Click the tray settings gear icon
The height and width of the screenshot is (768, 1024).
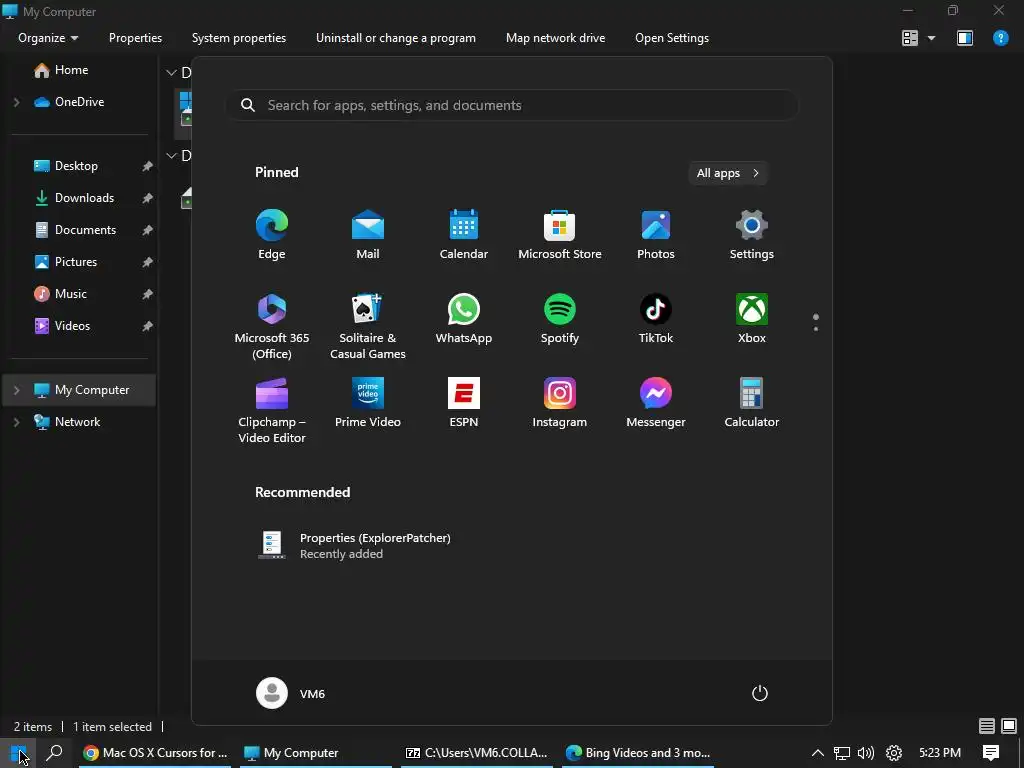click(894, 753)
